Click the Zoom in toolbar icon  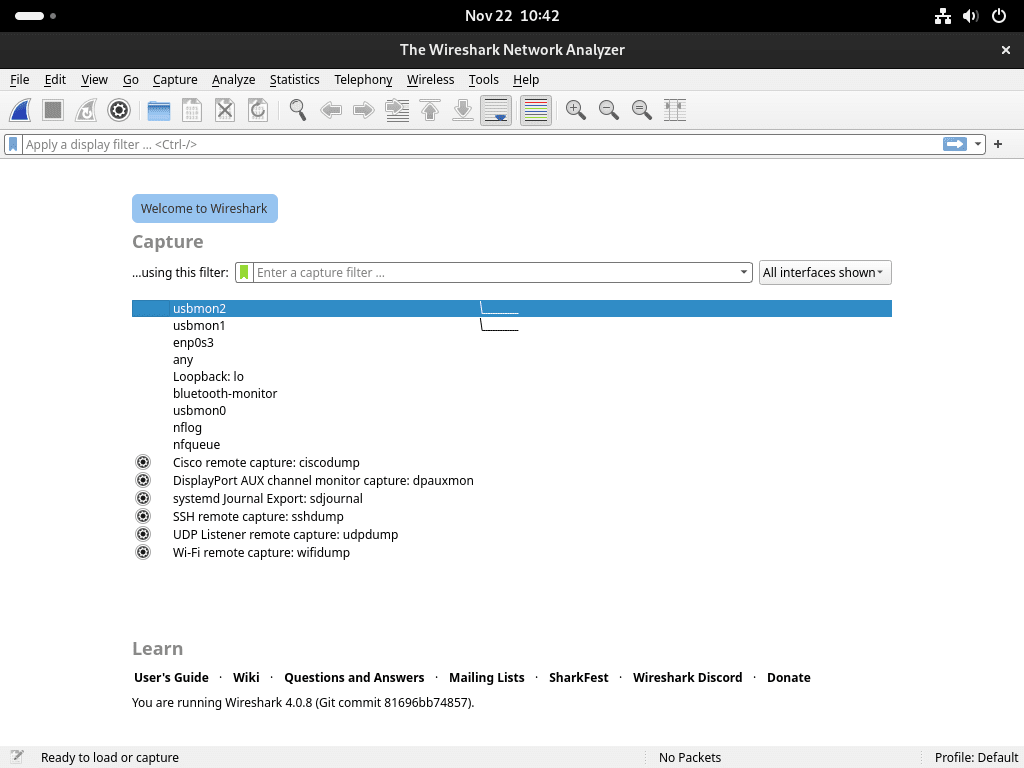click(x=575, y=110)
